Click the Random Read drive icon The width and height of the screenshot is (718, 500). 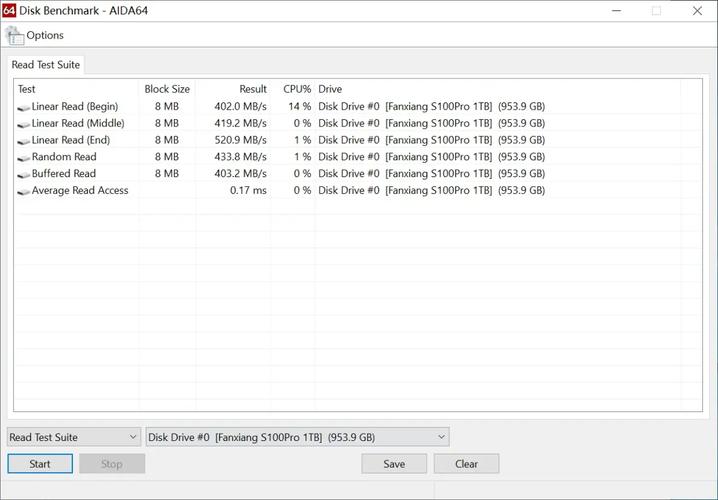(x=23, y=158)
